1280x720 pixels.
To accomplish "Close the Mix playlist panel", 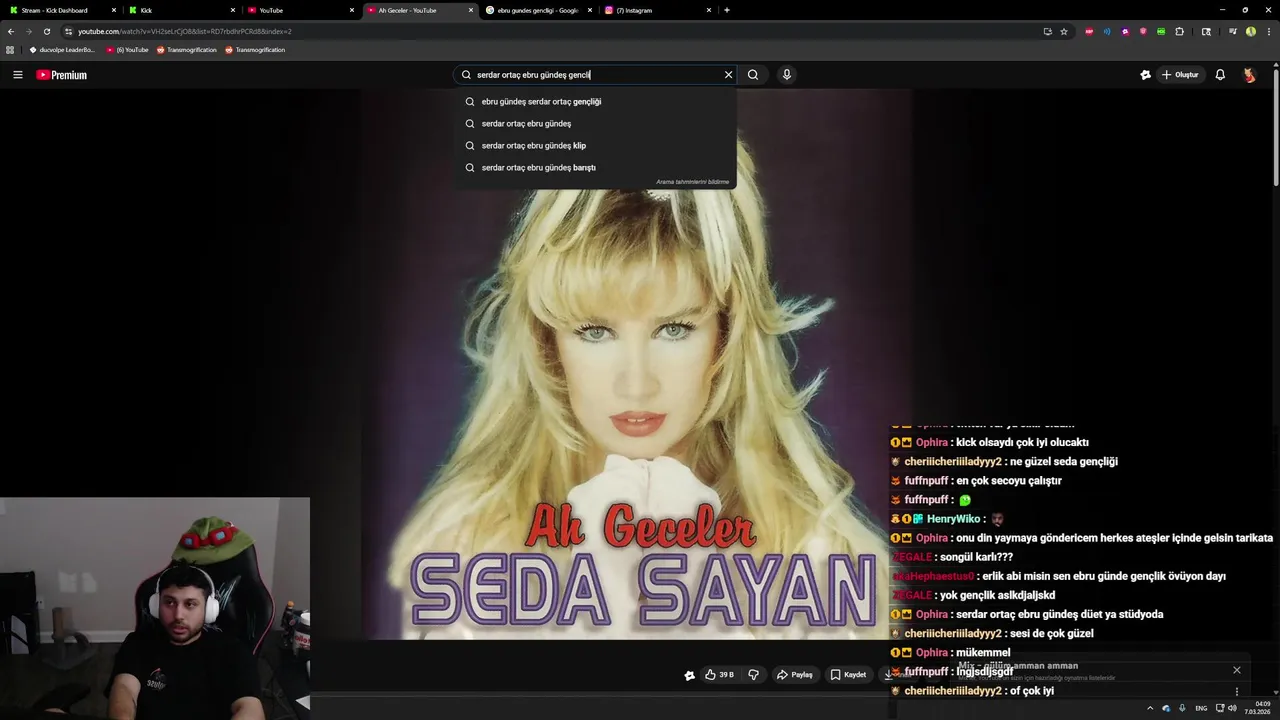I will [x=1237, y=670].
